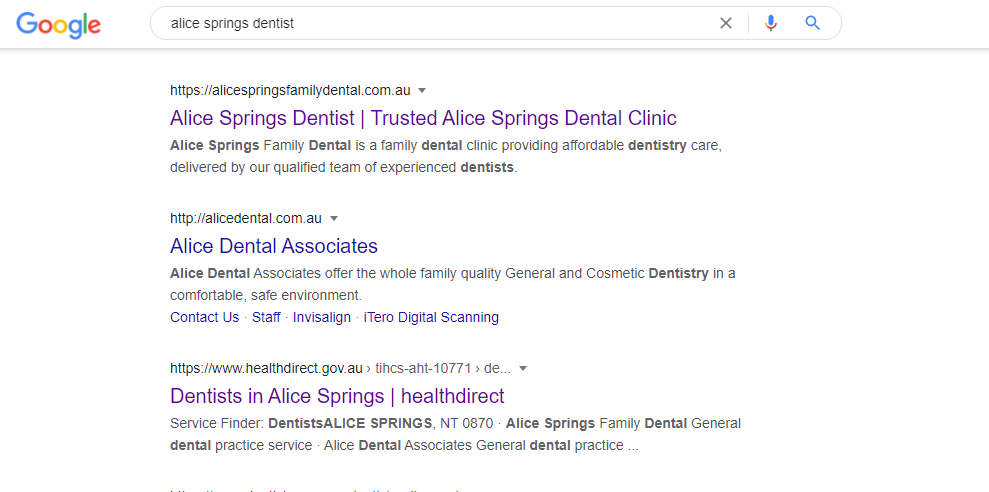989x492 pixels.
Task: Open dropdown arrow beside alicedental.com.au URL
Action: [334, 218]
